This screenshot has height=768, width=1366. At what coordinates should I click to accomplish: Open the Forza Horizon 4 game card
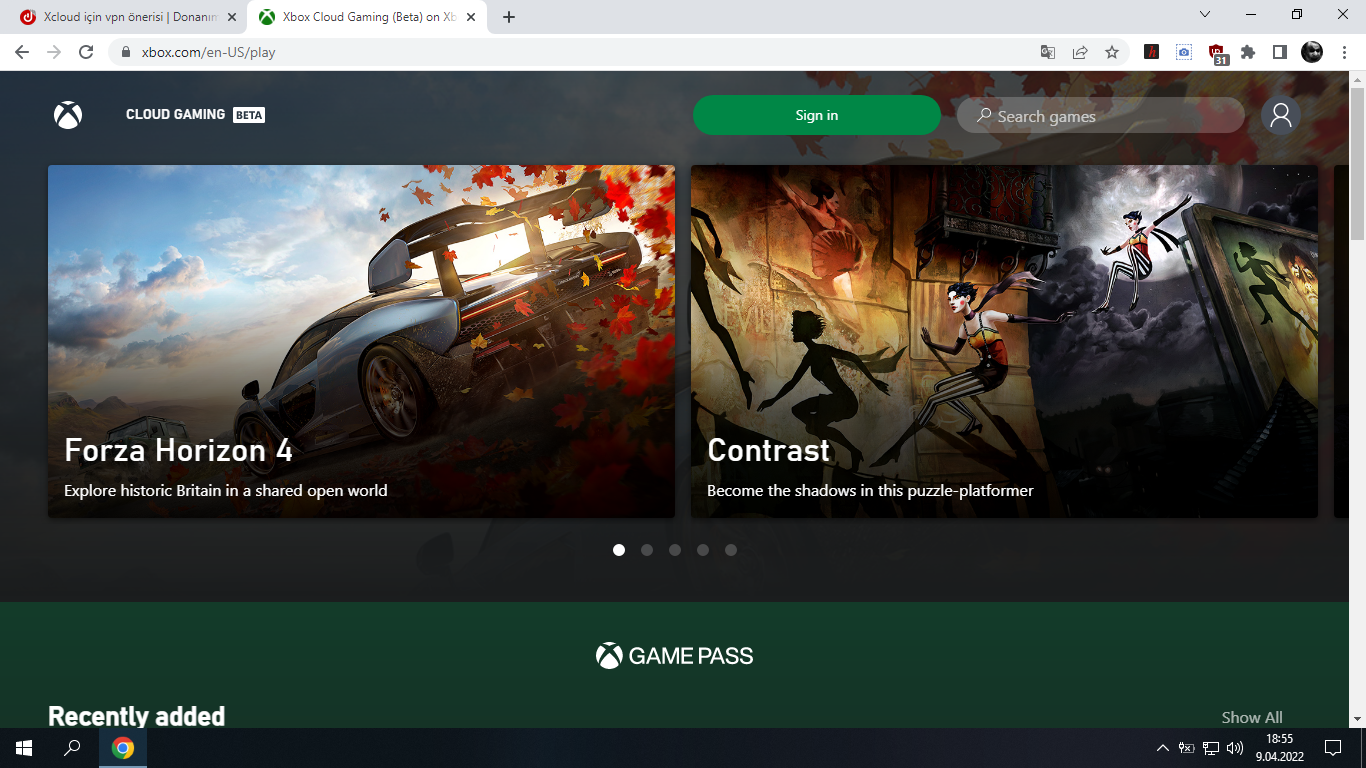tap(361, 341)
